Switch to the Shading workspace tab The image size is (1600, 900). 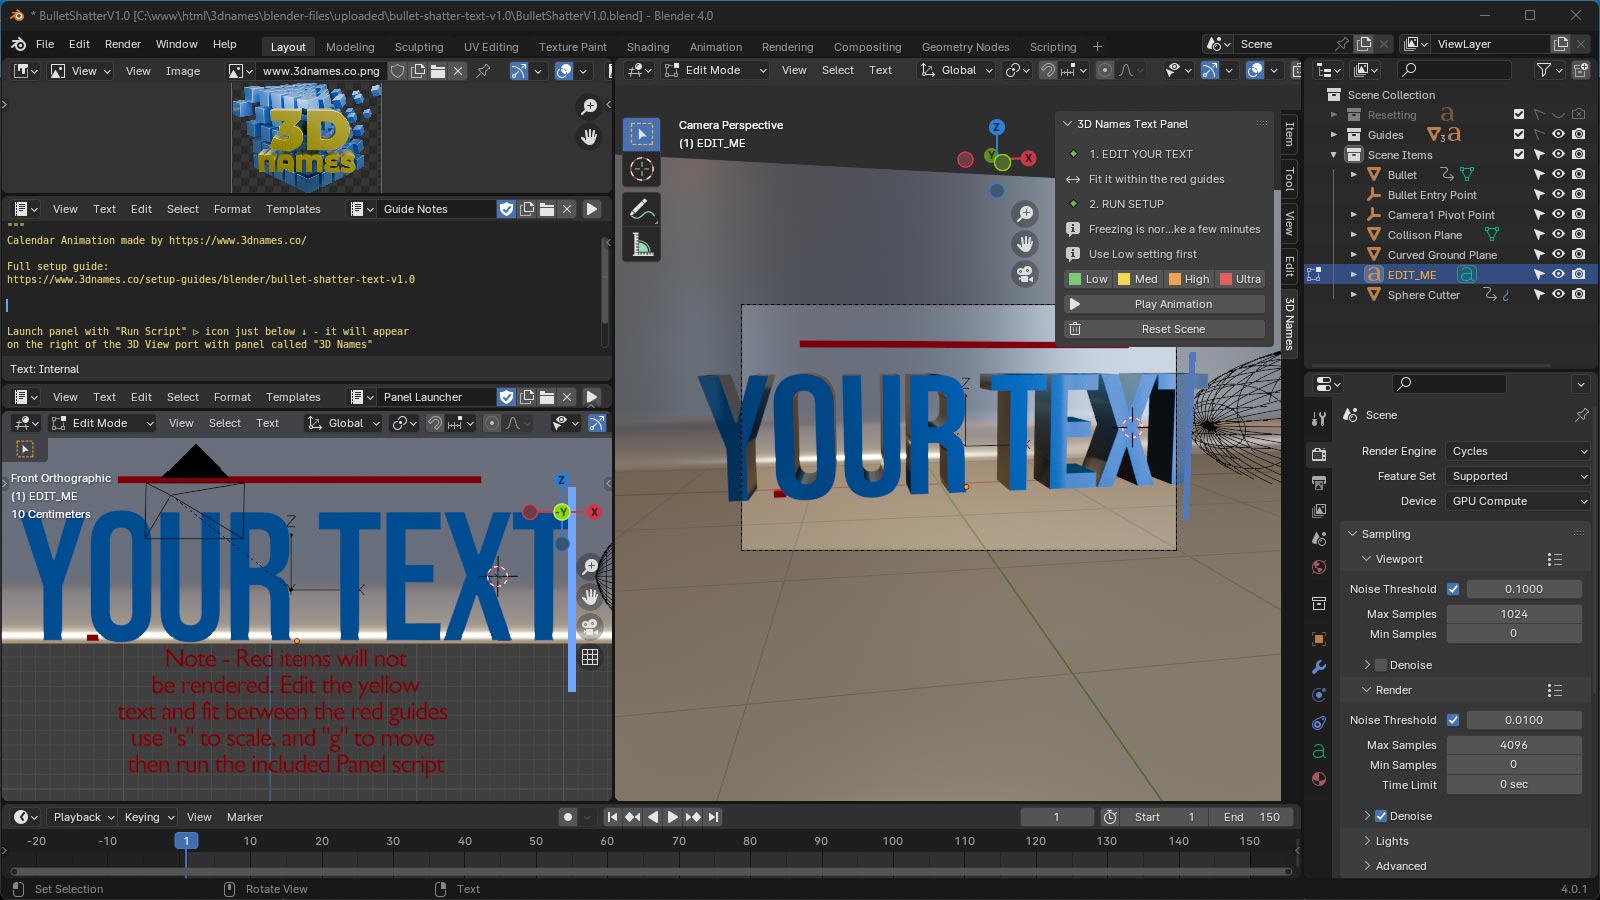648,46
